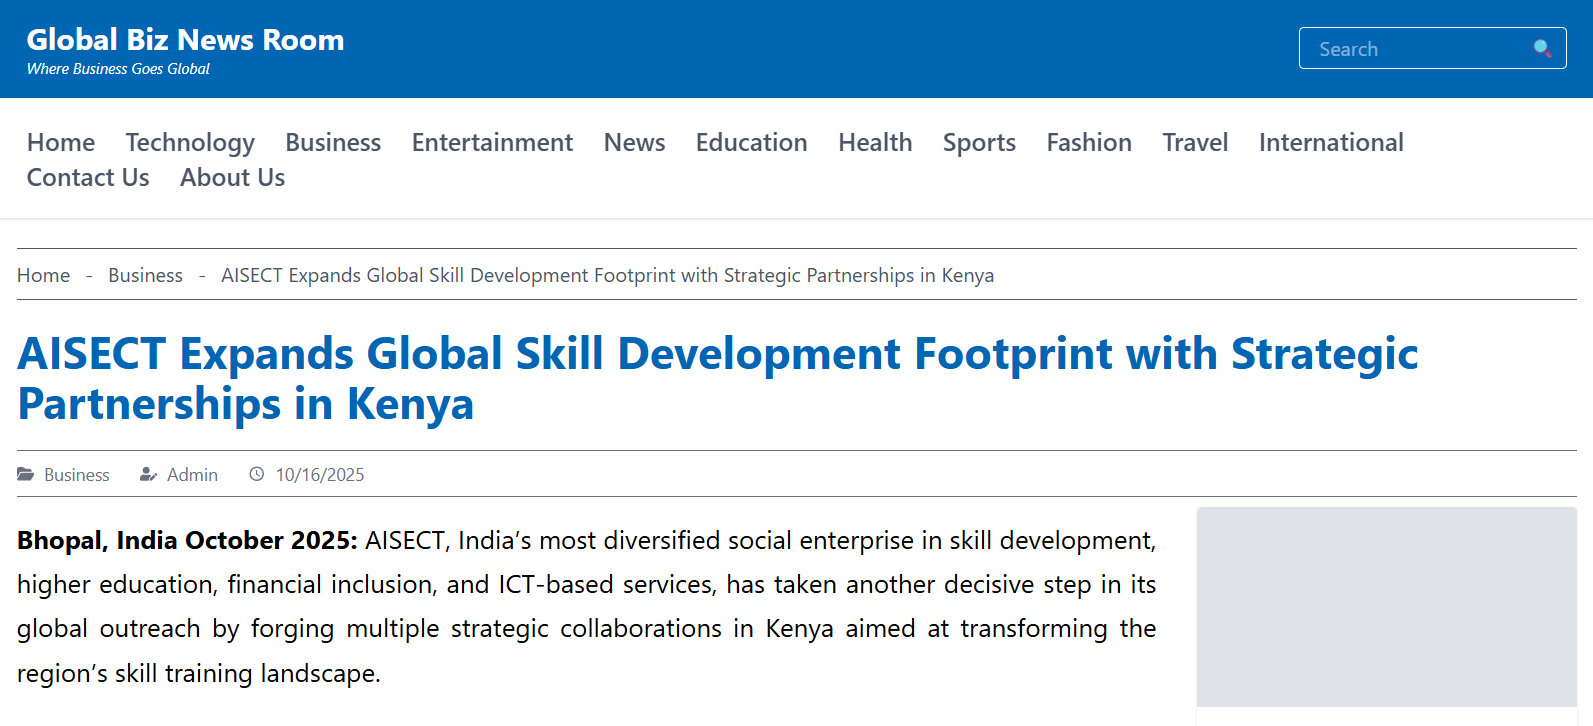This screenshot has width=1593, height=726.
Task: Open the Technology section
Action: [x=190, y=143]
